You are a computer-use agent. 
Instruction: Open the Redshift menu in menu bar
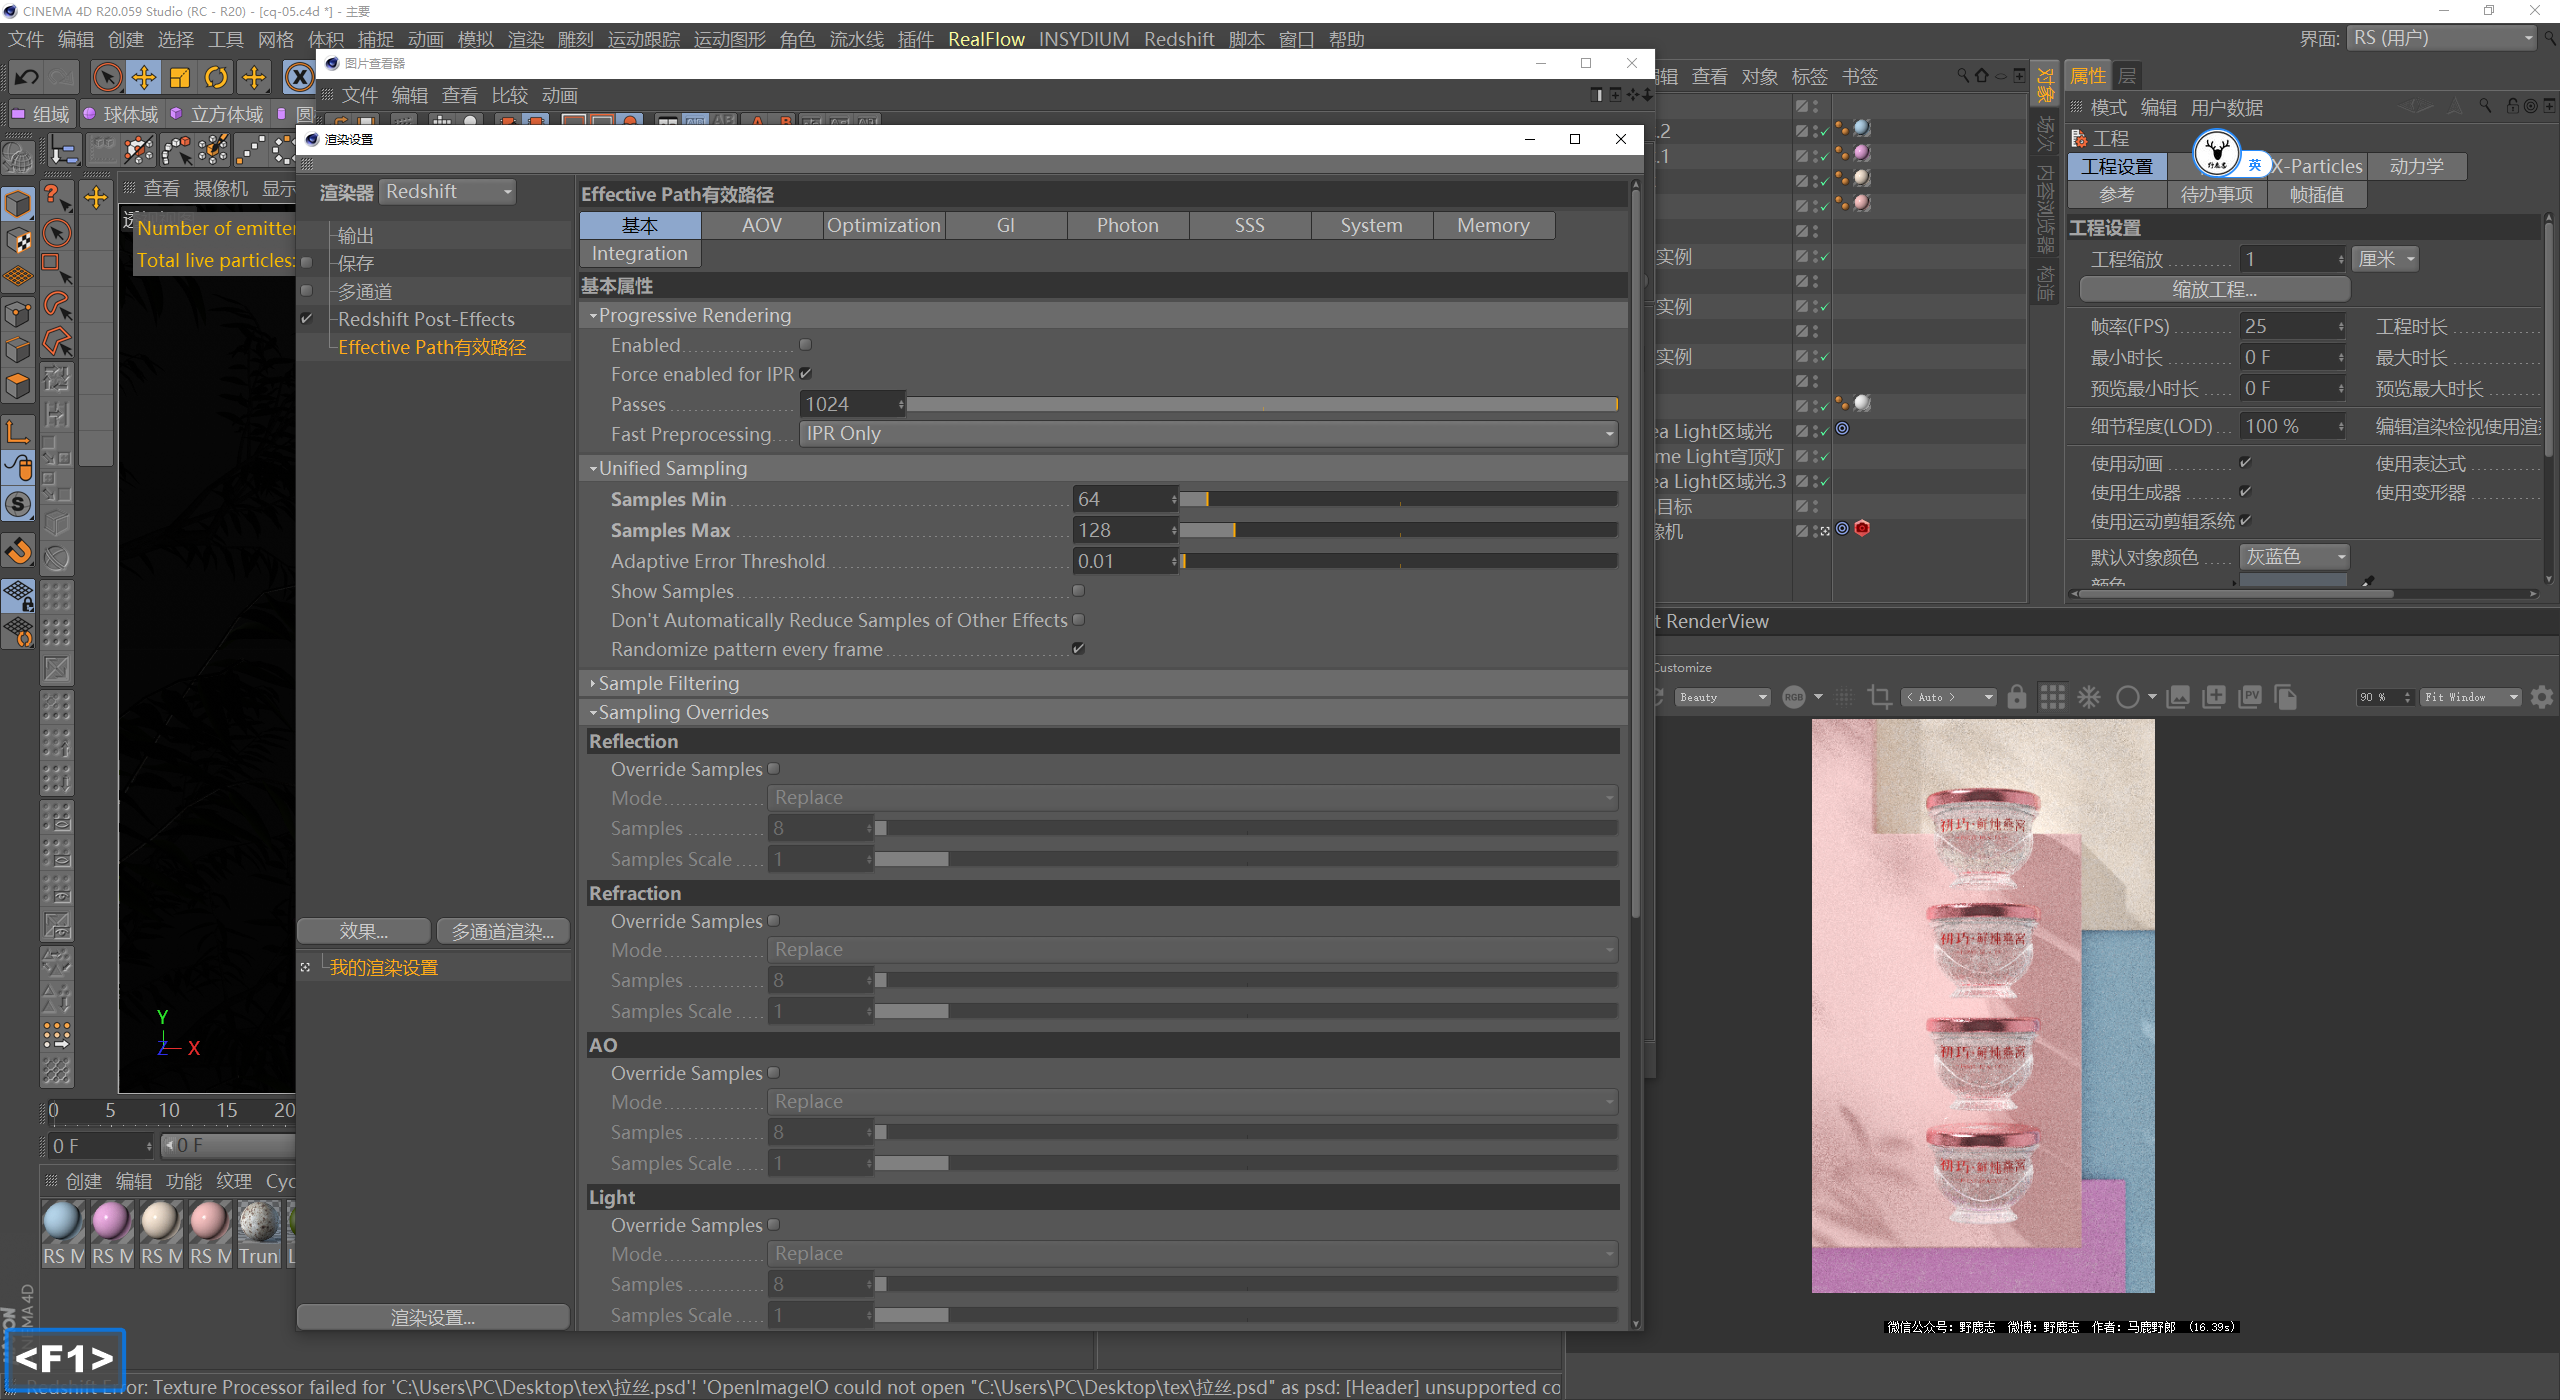coord(1179,39)
